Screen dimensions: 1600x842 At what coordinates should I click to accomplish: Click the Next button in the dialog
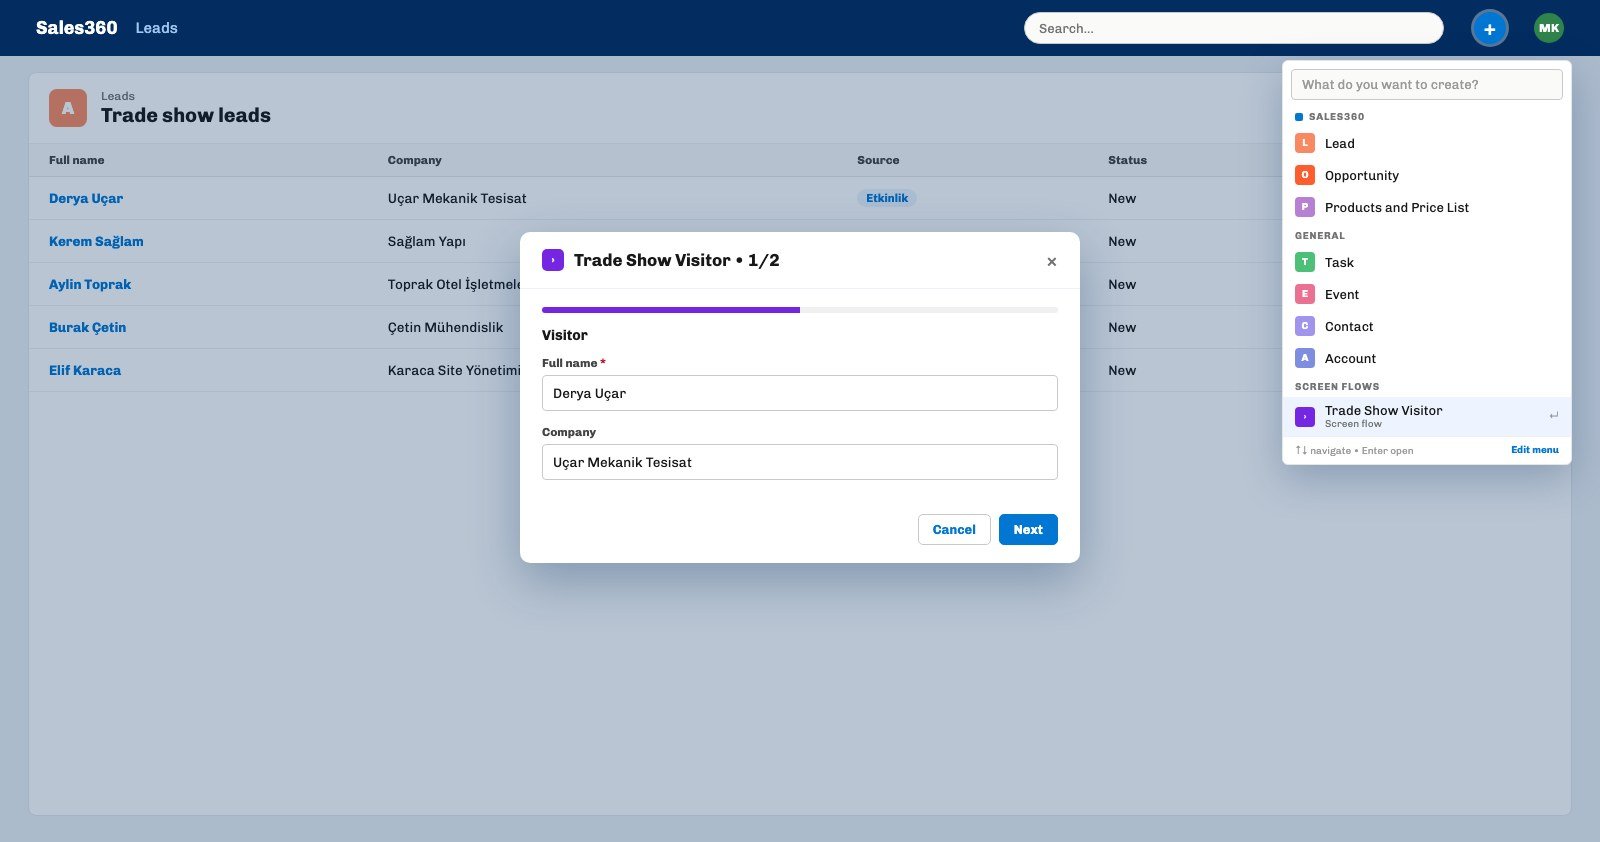(x=1028, y=530)
